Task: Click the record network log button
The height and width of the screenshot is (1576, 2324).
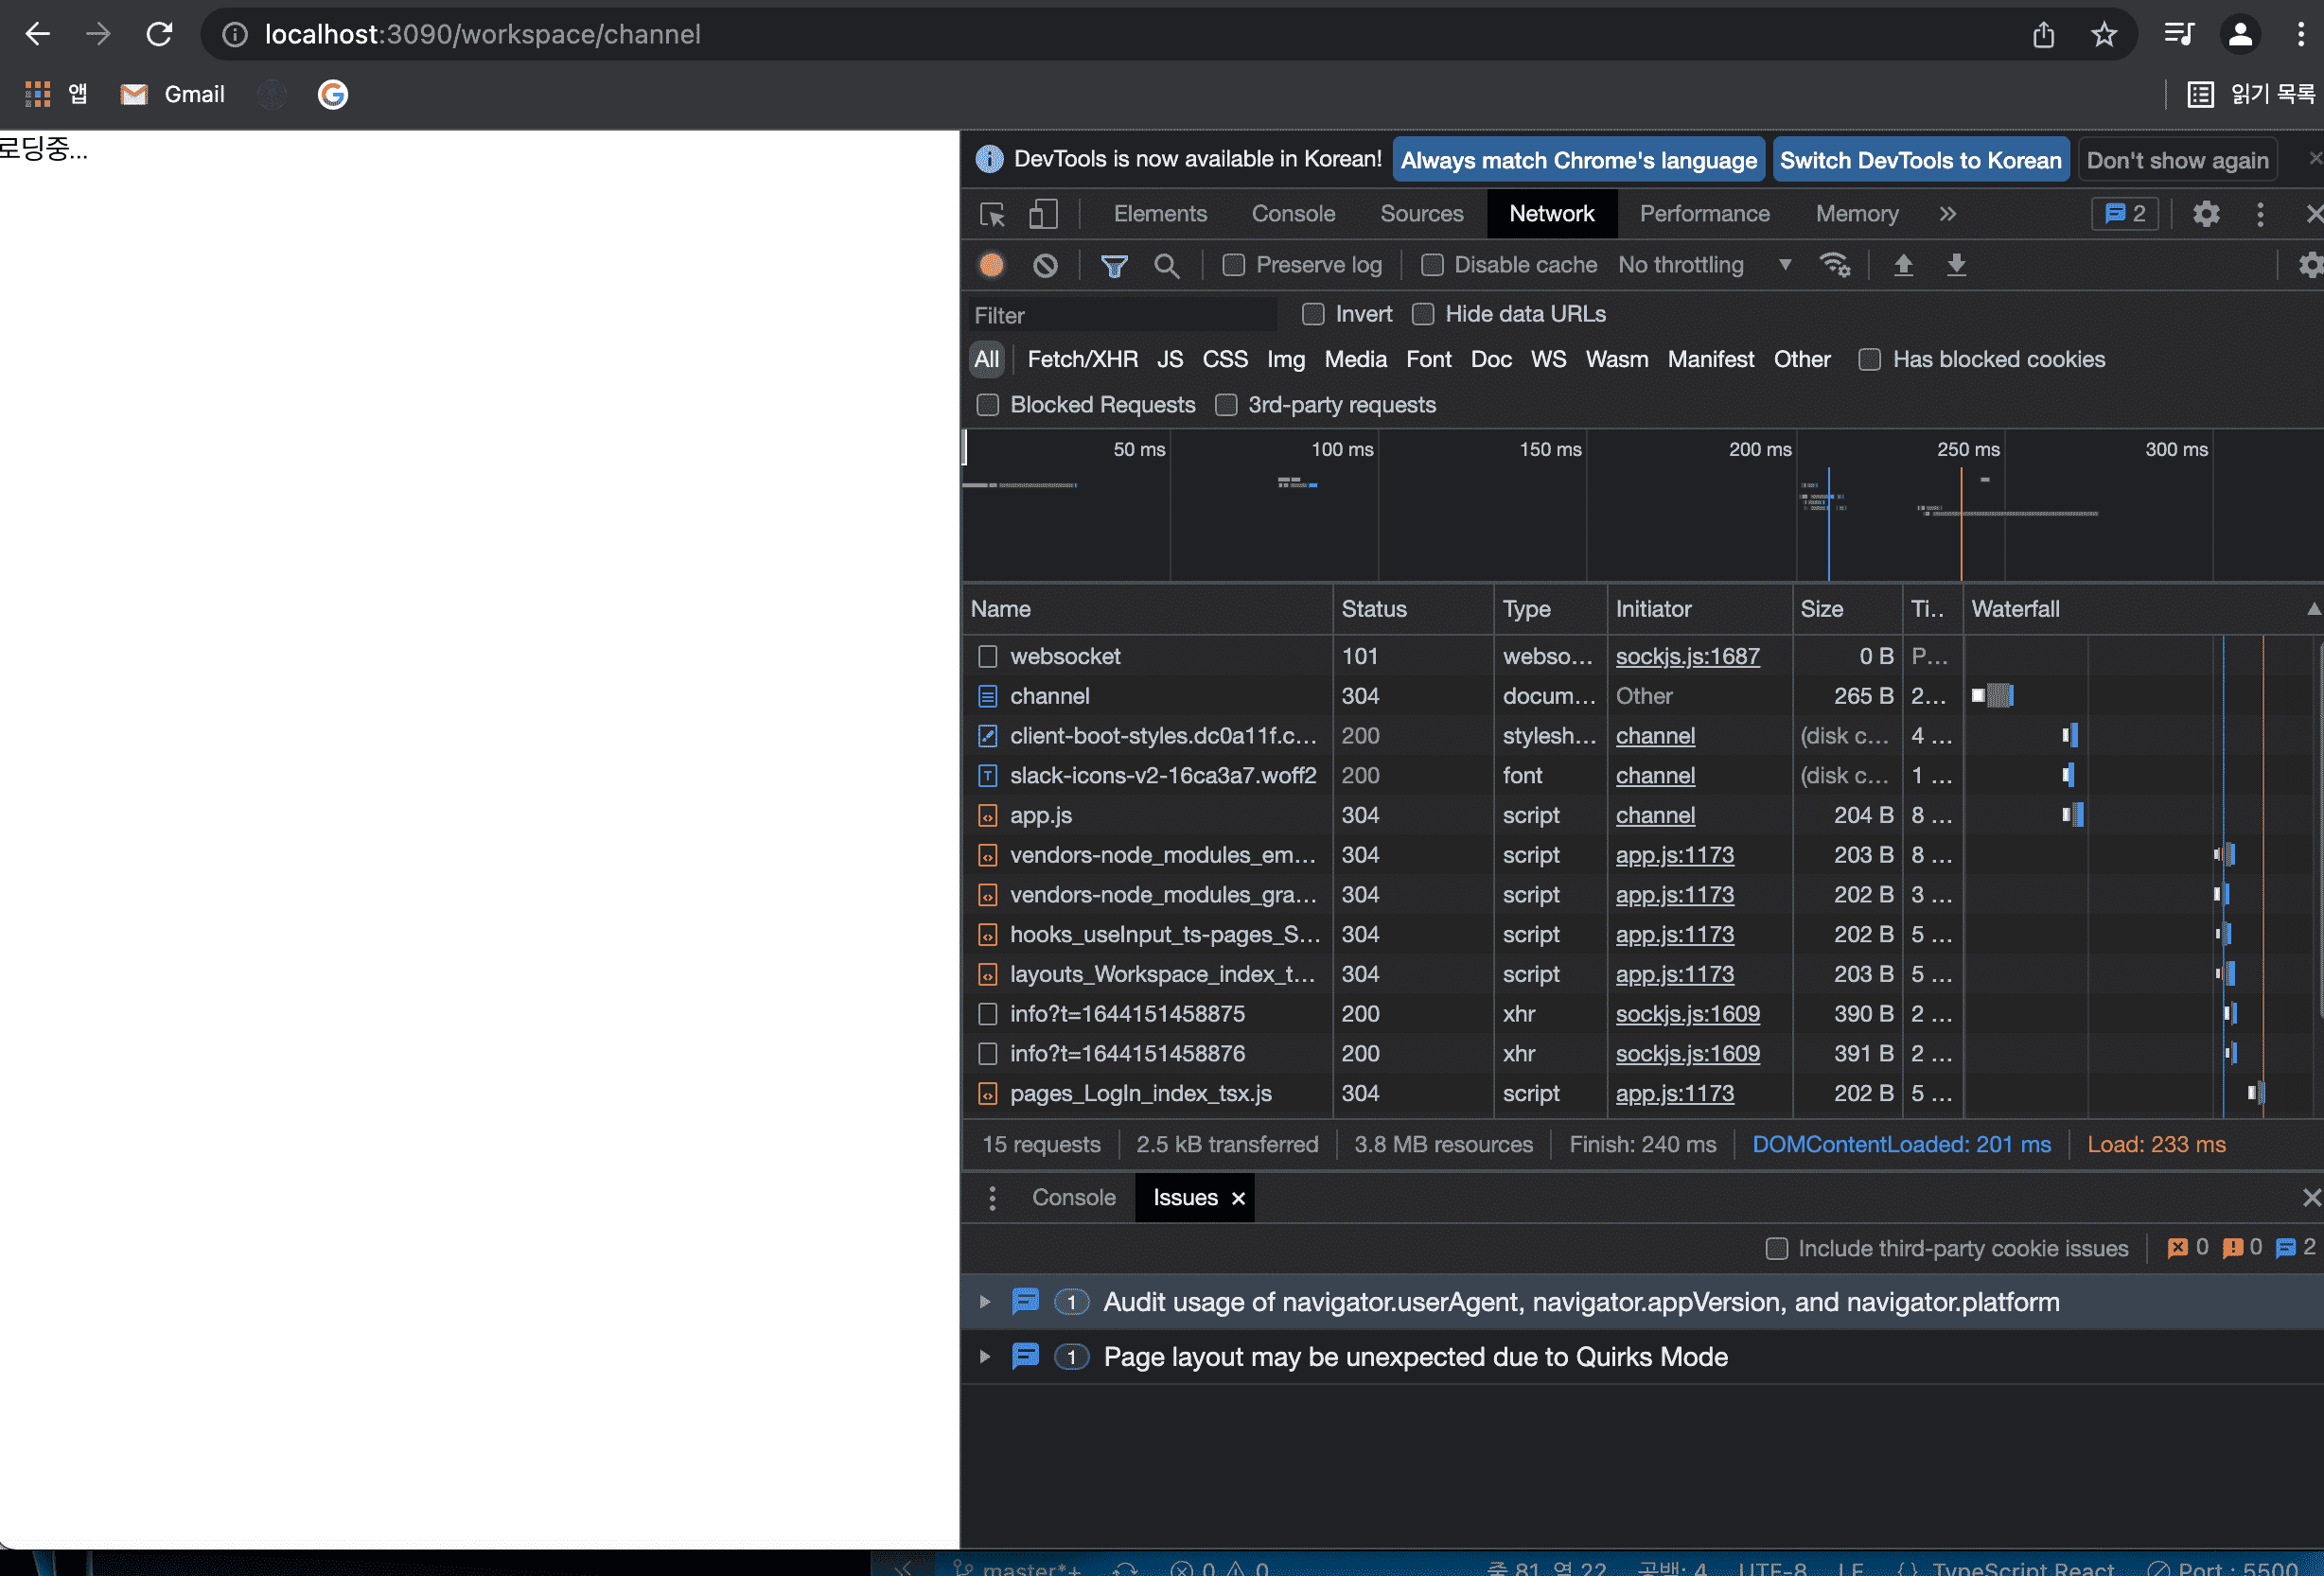Action: click(x=991, y=265)
